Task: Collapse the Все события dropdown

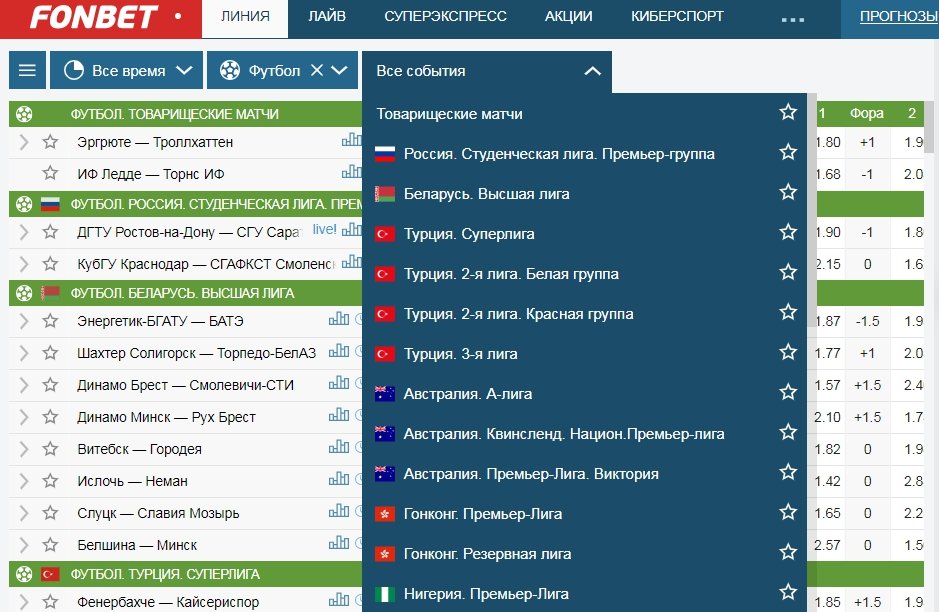Action: (x=592, y=71)
